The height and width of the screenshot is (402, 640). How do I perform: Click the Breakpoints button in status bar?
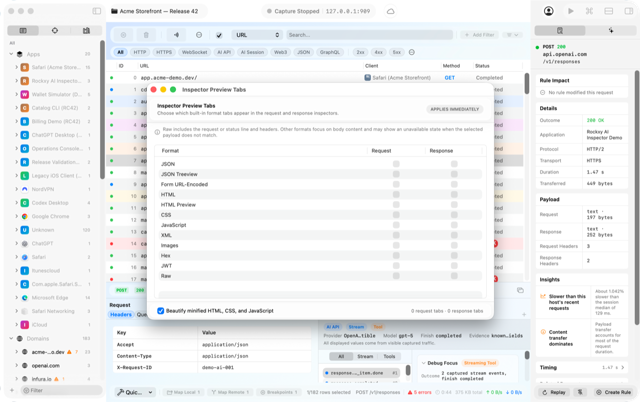[280, 392]
